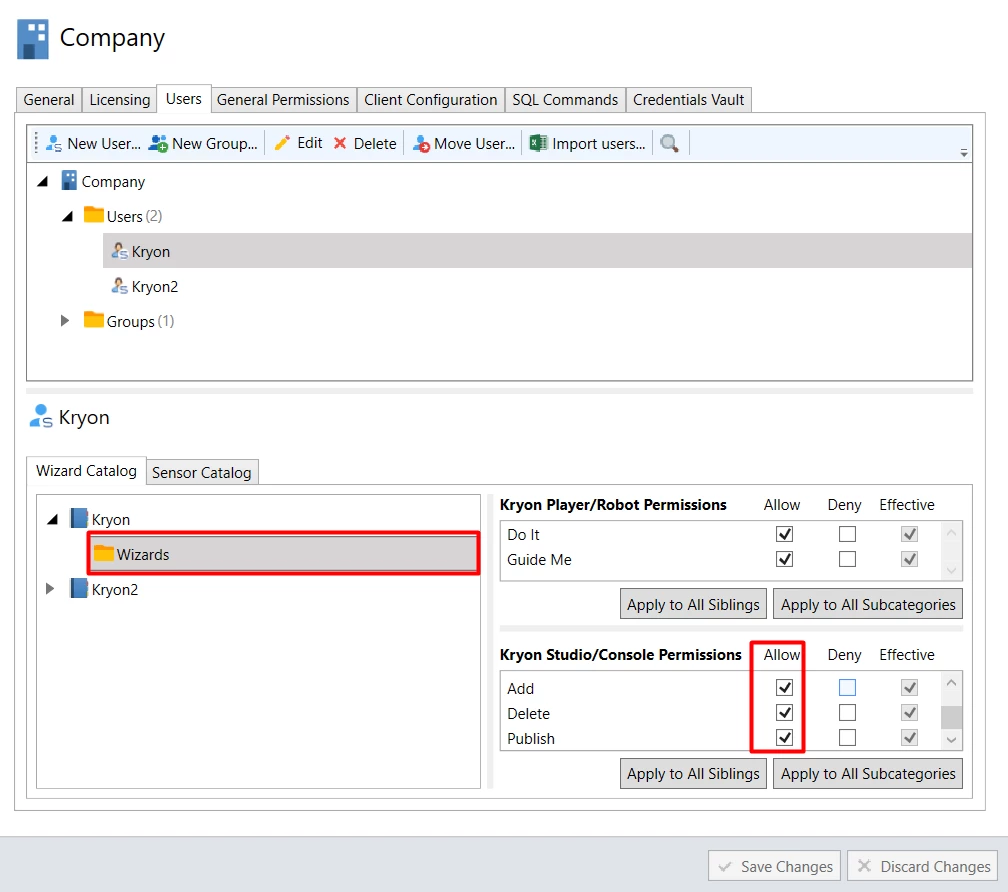The height and width of the screenshot is (892, 1008).
Task: Toggle Deny checkbox for Add
Action: [x=847, y=688]
